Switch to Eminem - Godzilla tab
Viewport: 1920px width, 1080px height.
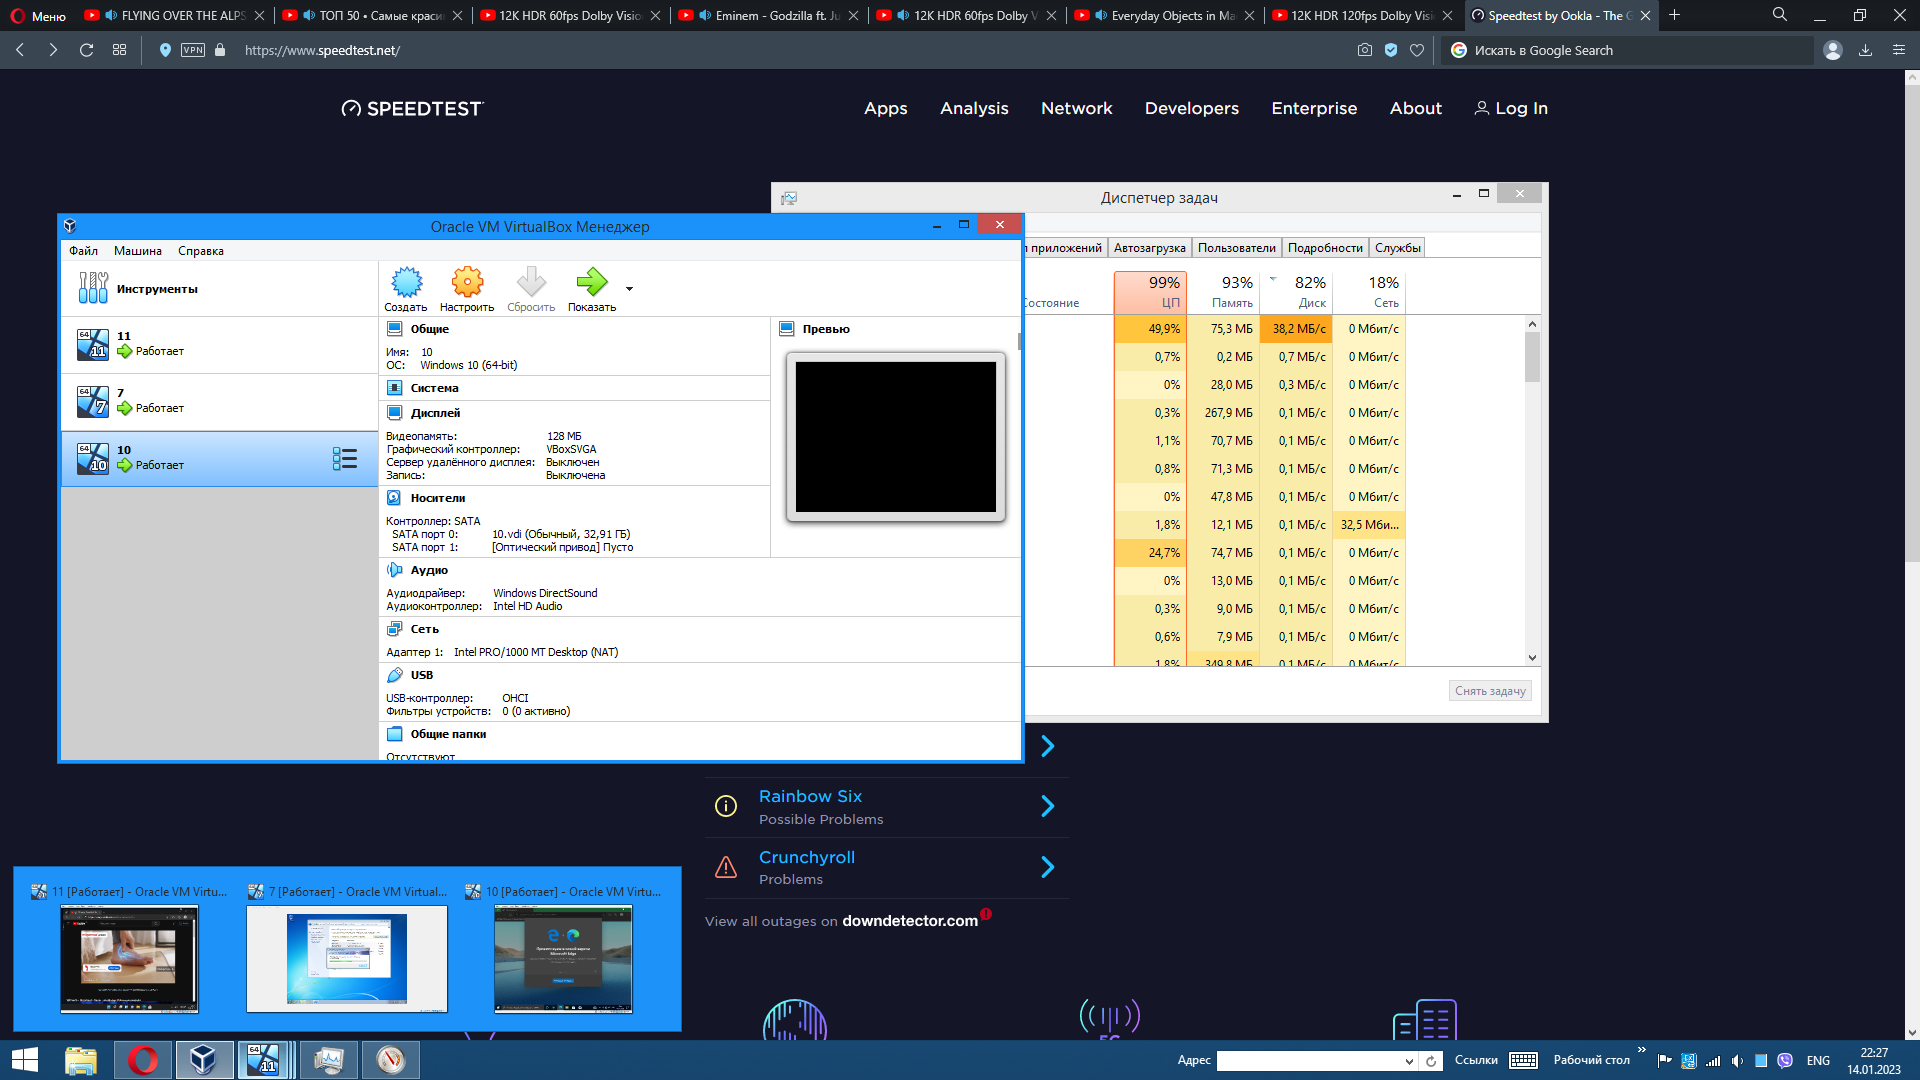pyautogui.click(x=766, y=15)
